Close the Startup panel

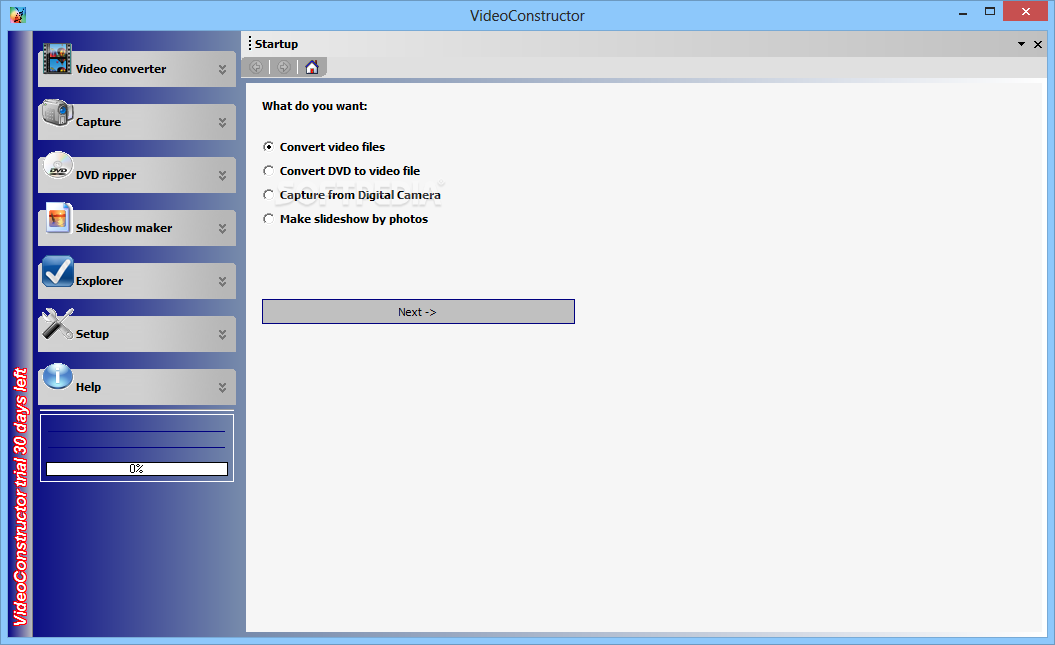coord(1038,44)
